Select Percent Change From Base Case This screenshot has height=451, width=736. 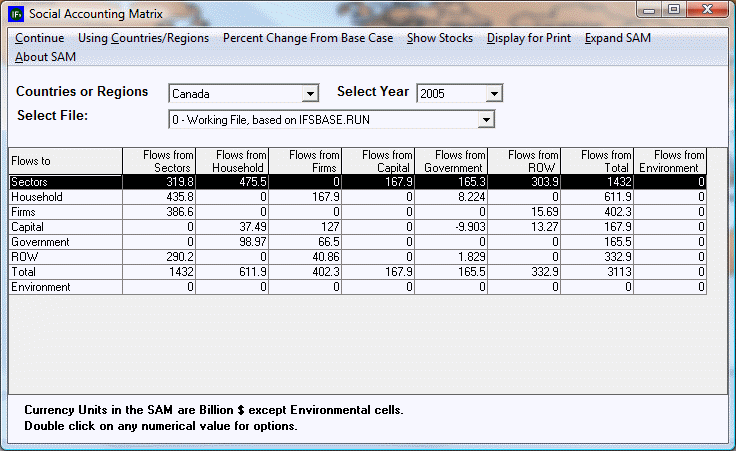[307, 38]
